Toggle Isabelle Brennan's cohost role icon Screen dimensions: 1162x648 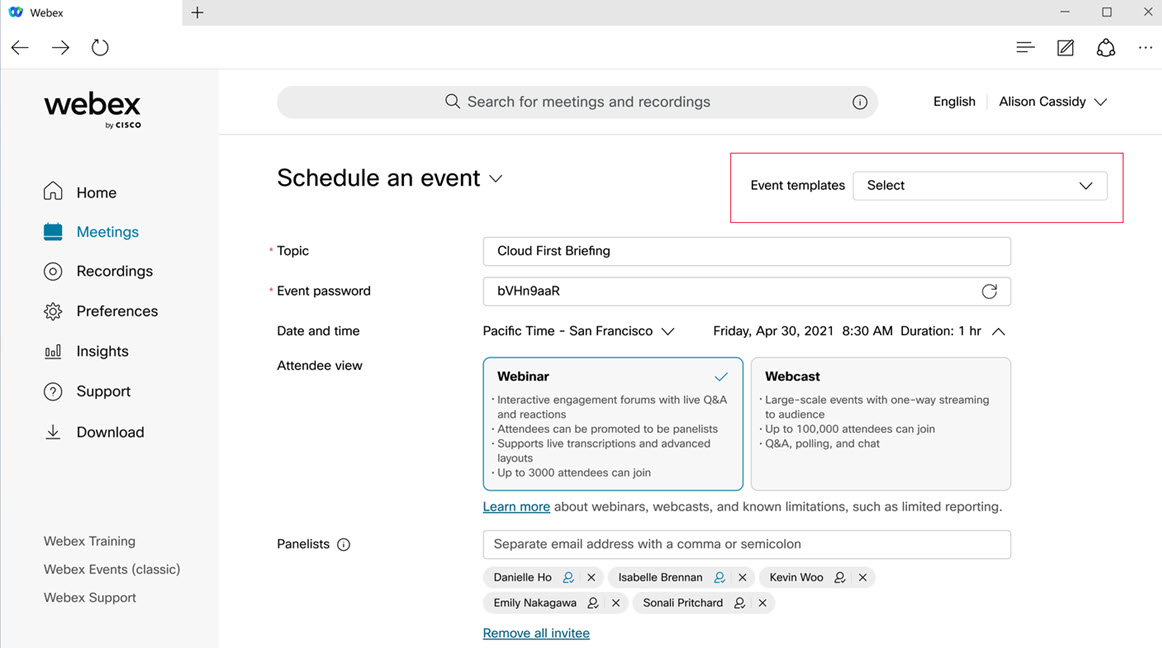click(x=718, y=577)
